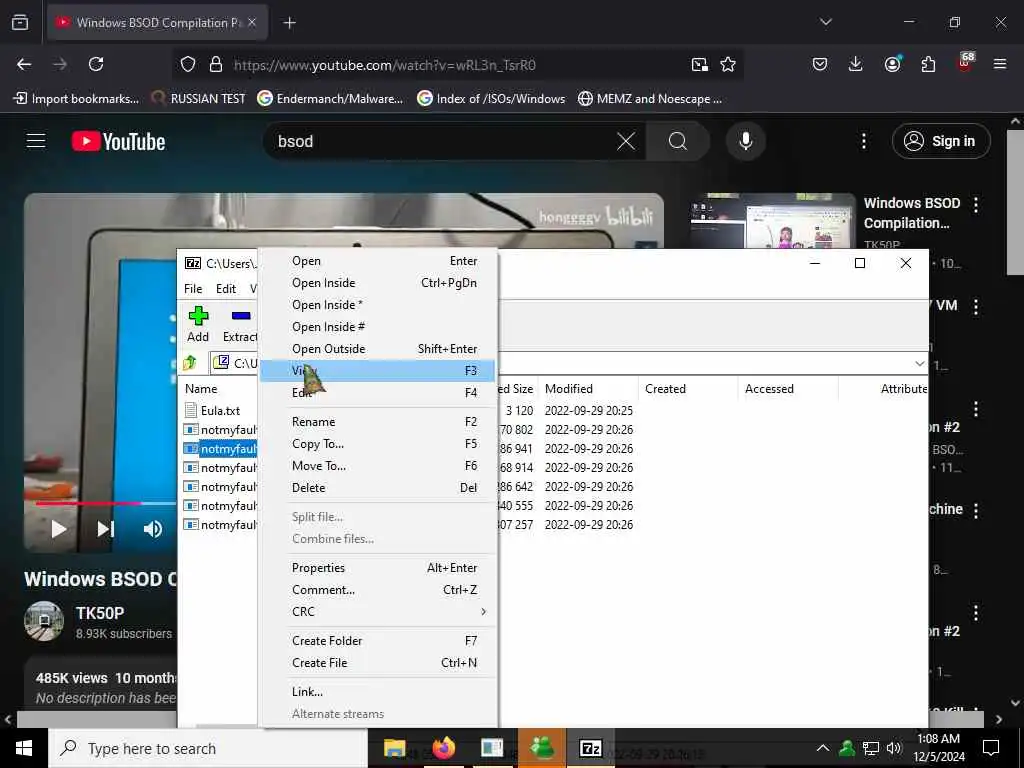Expand the 7-Zip address path dropdown

(x=920, y=363)
